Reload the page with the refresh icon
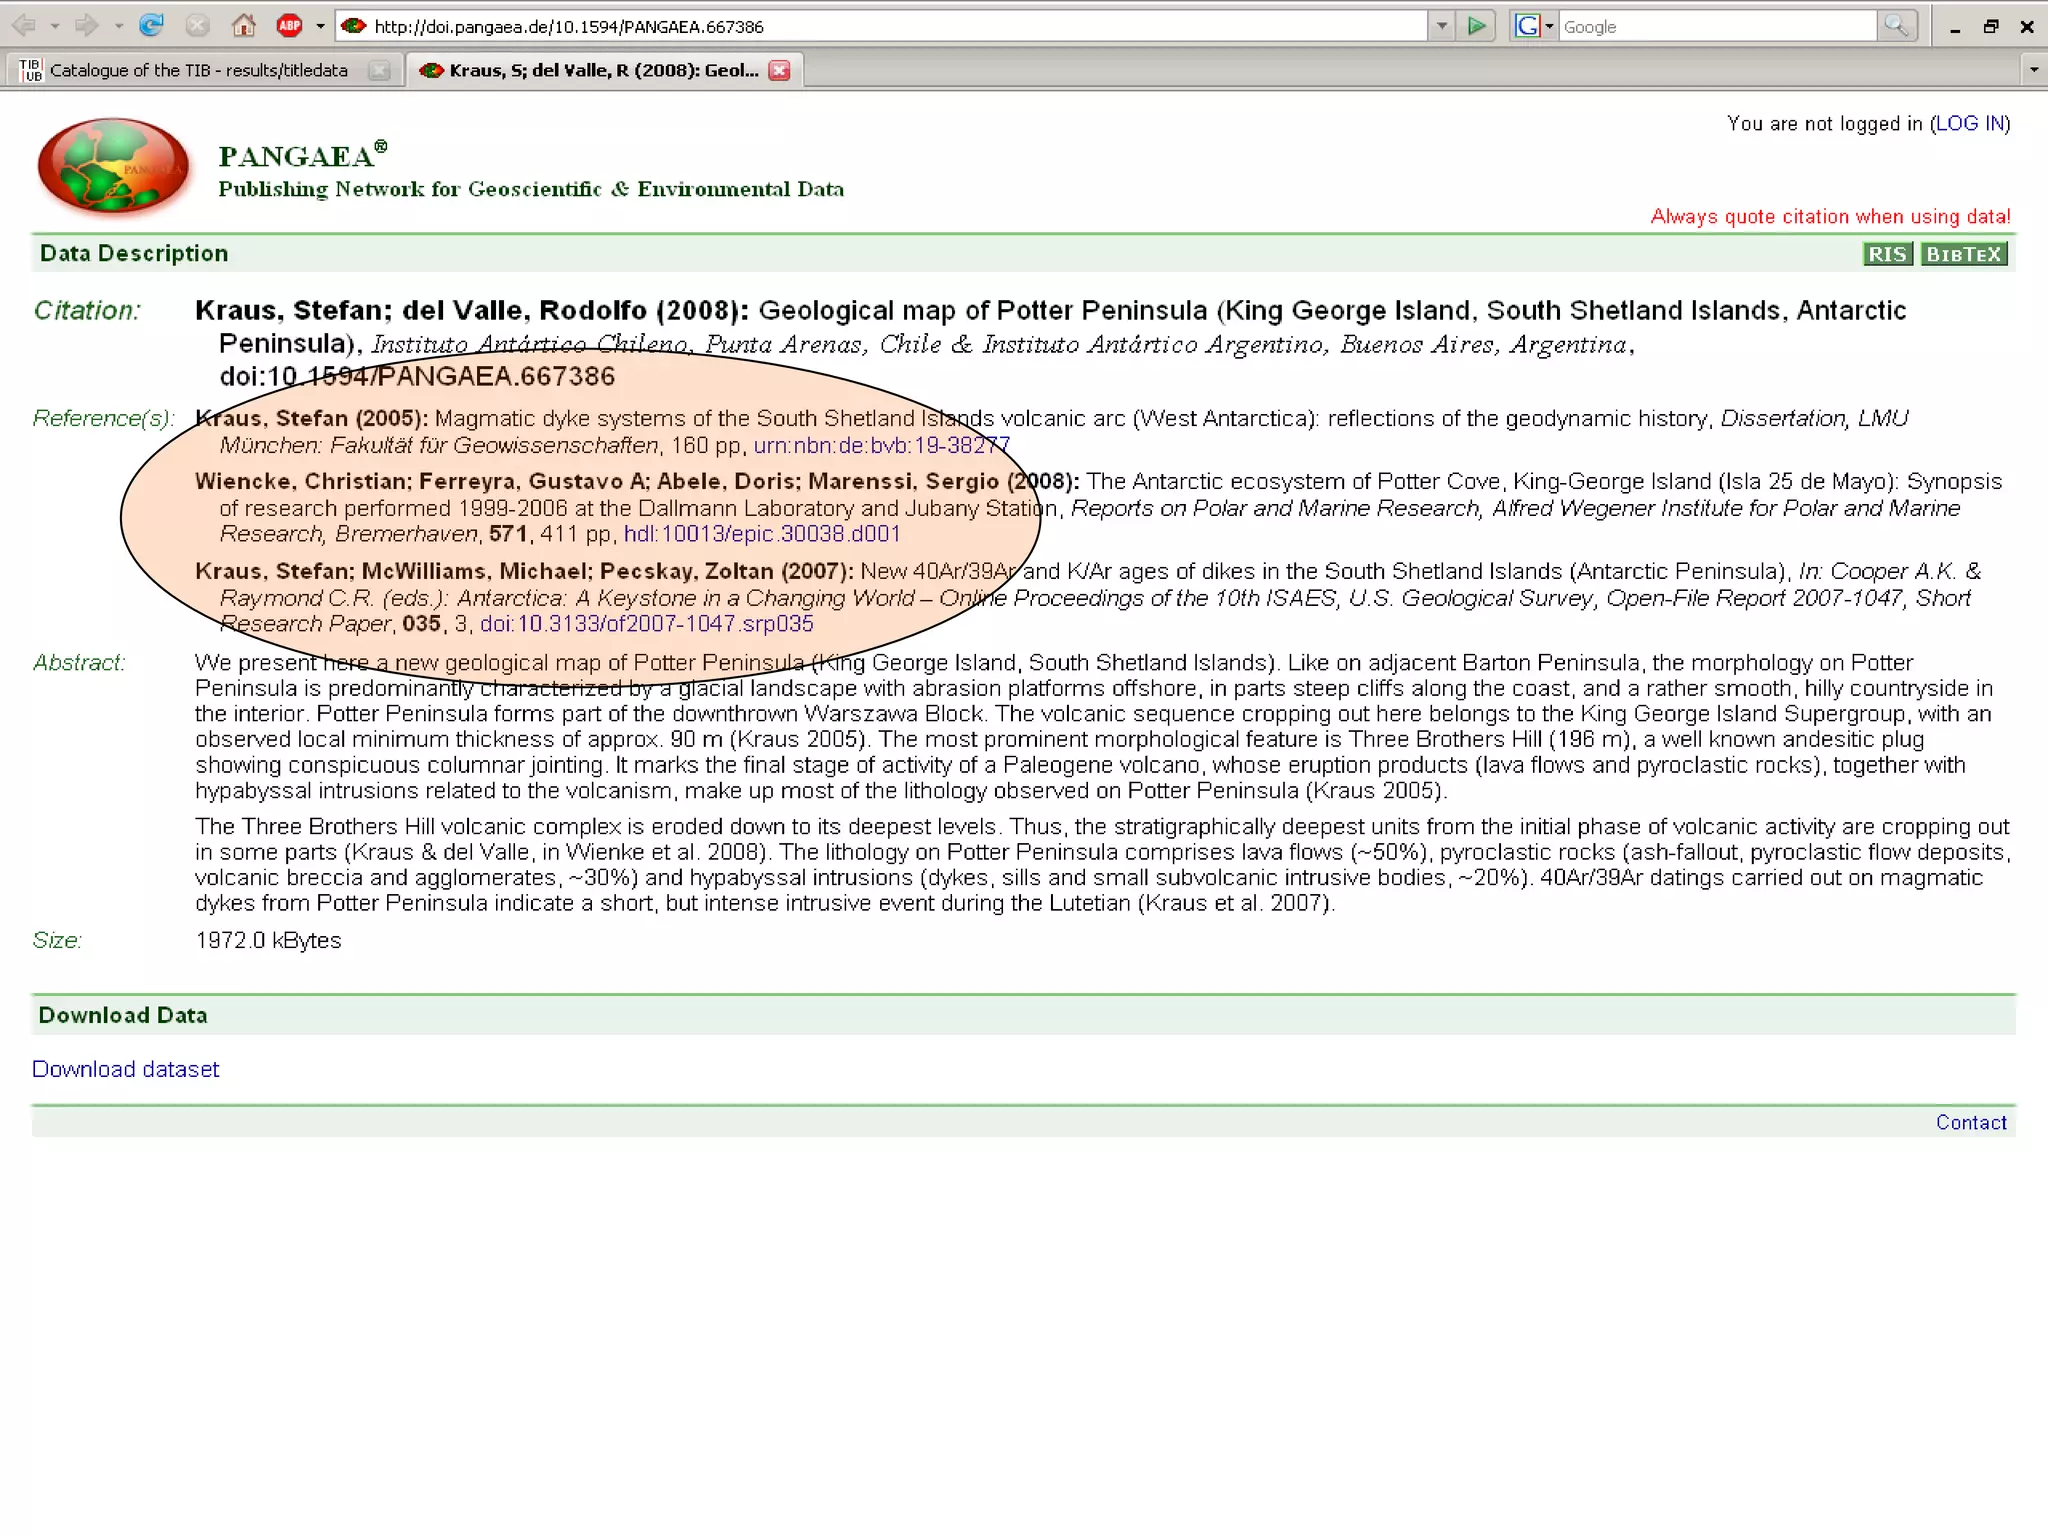The image size is (2048, 1536). point(151,26)
